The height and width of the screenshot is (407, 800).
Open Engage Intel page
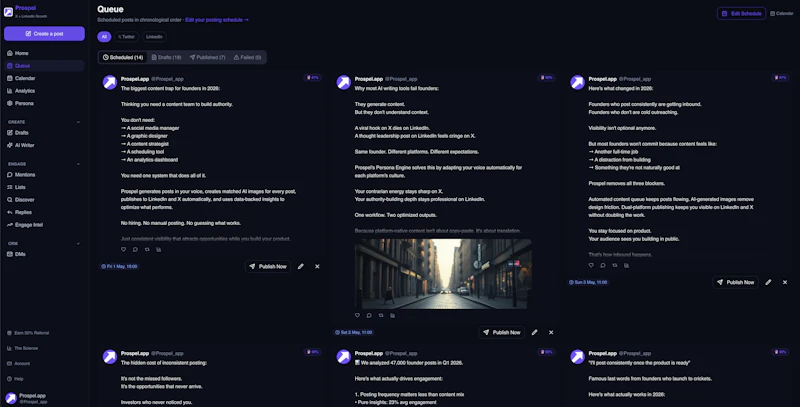pos(44,225)
